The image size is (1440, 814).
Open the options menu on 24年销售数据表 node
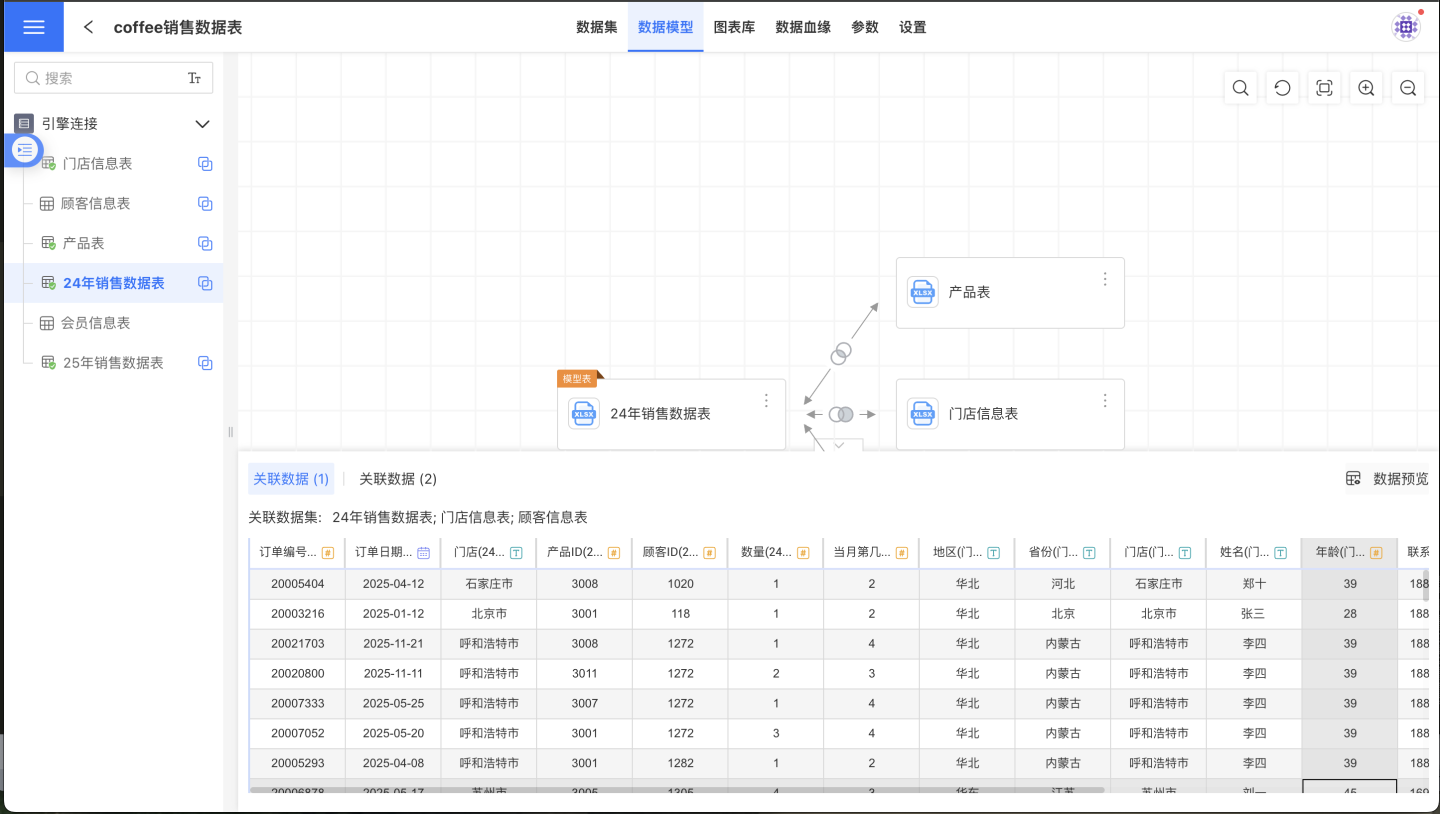click(766, 400)
